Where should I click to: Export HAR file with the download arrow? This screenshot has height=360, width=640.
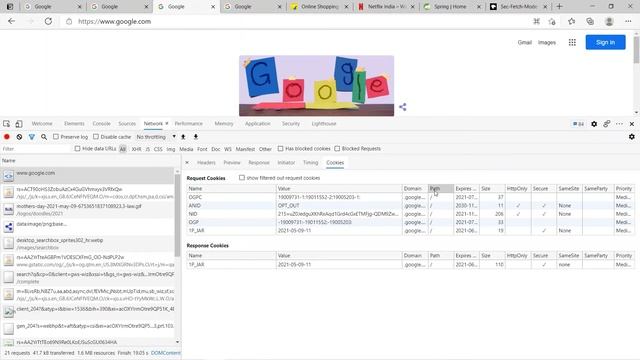click(196, 137)
